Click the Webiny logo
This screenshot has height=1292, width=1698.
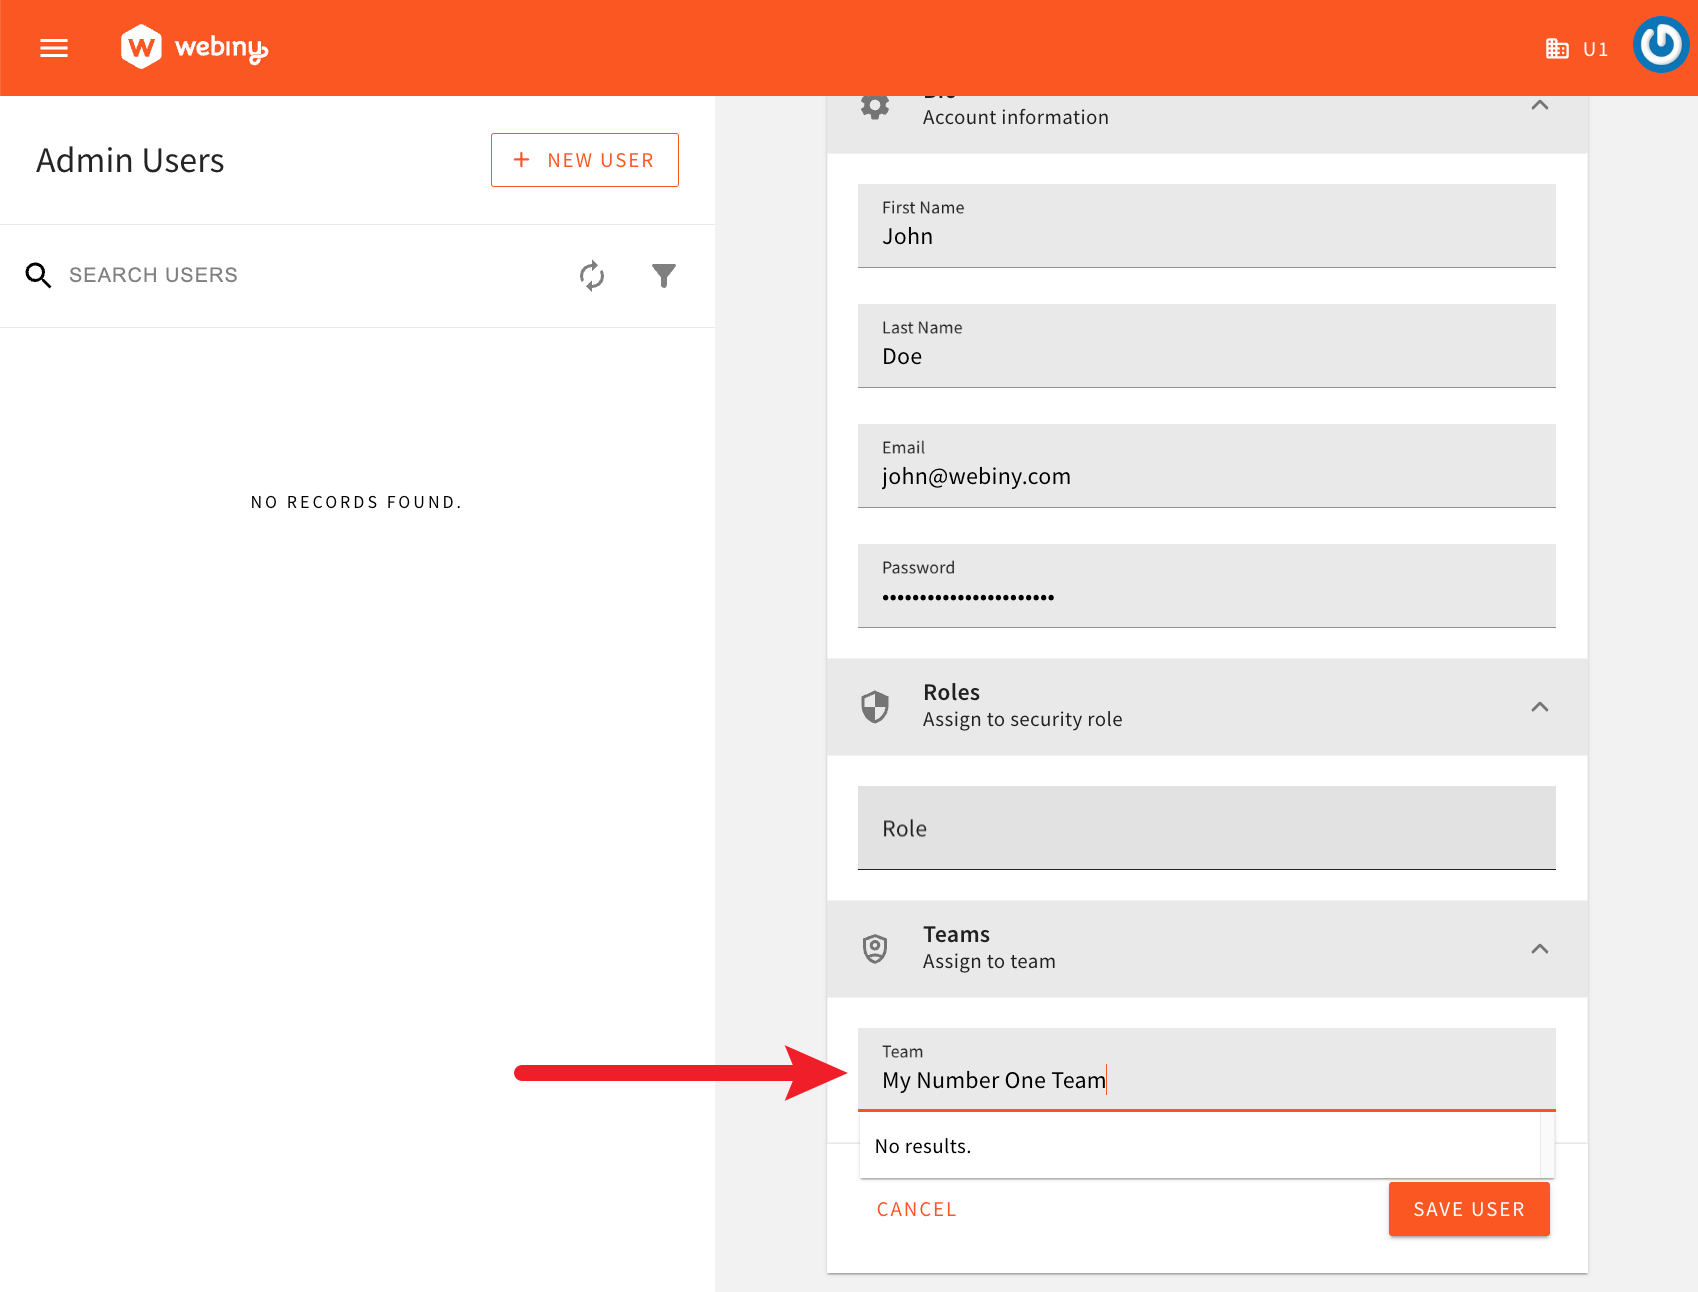tap(193, 47)
